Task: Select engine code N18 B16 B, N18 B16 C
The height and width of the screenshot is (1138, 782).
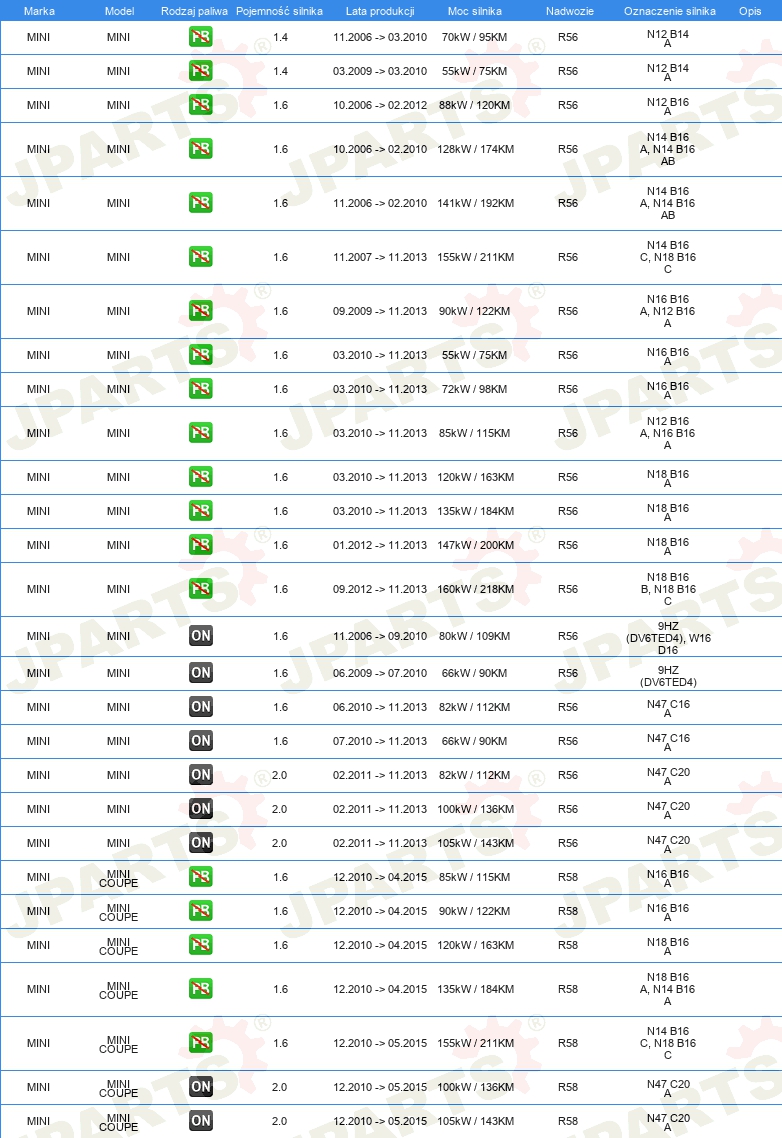Action: [668, 589]
